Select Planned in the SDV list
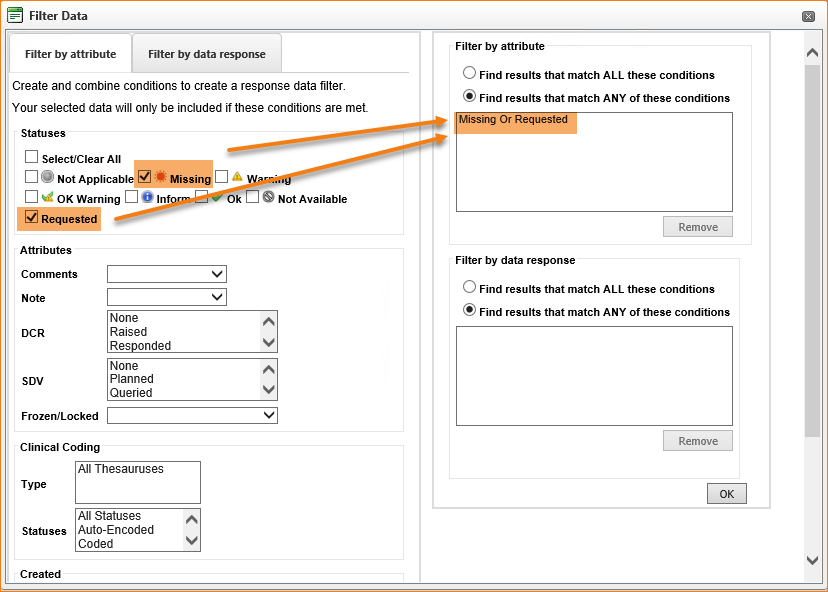828x592 pixels. pos(131,379)
